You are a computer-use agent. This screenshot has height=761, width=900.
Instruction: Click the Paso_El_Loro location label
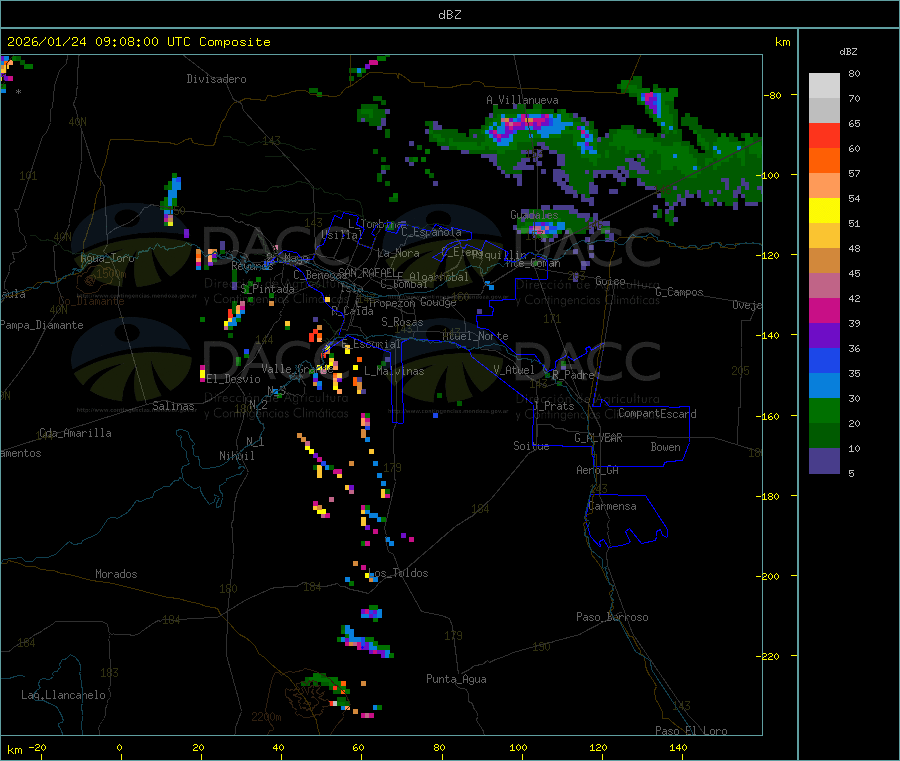pos(692,731)
